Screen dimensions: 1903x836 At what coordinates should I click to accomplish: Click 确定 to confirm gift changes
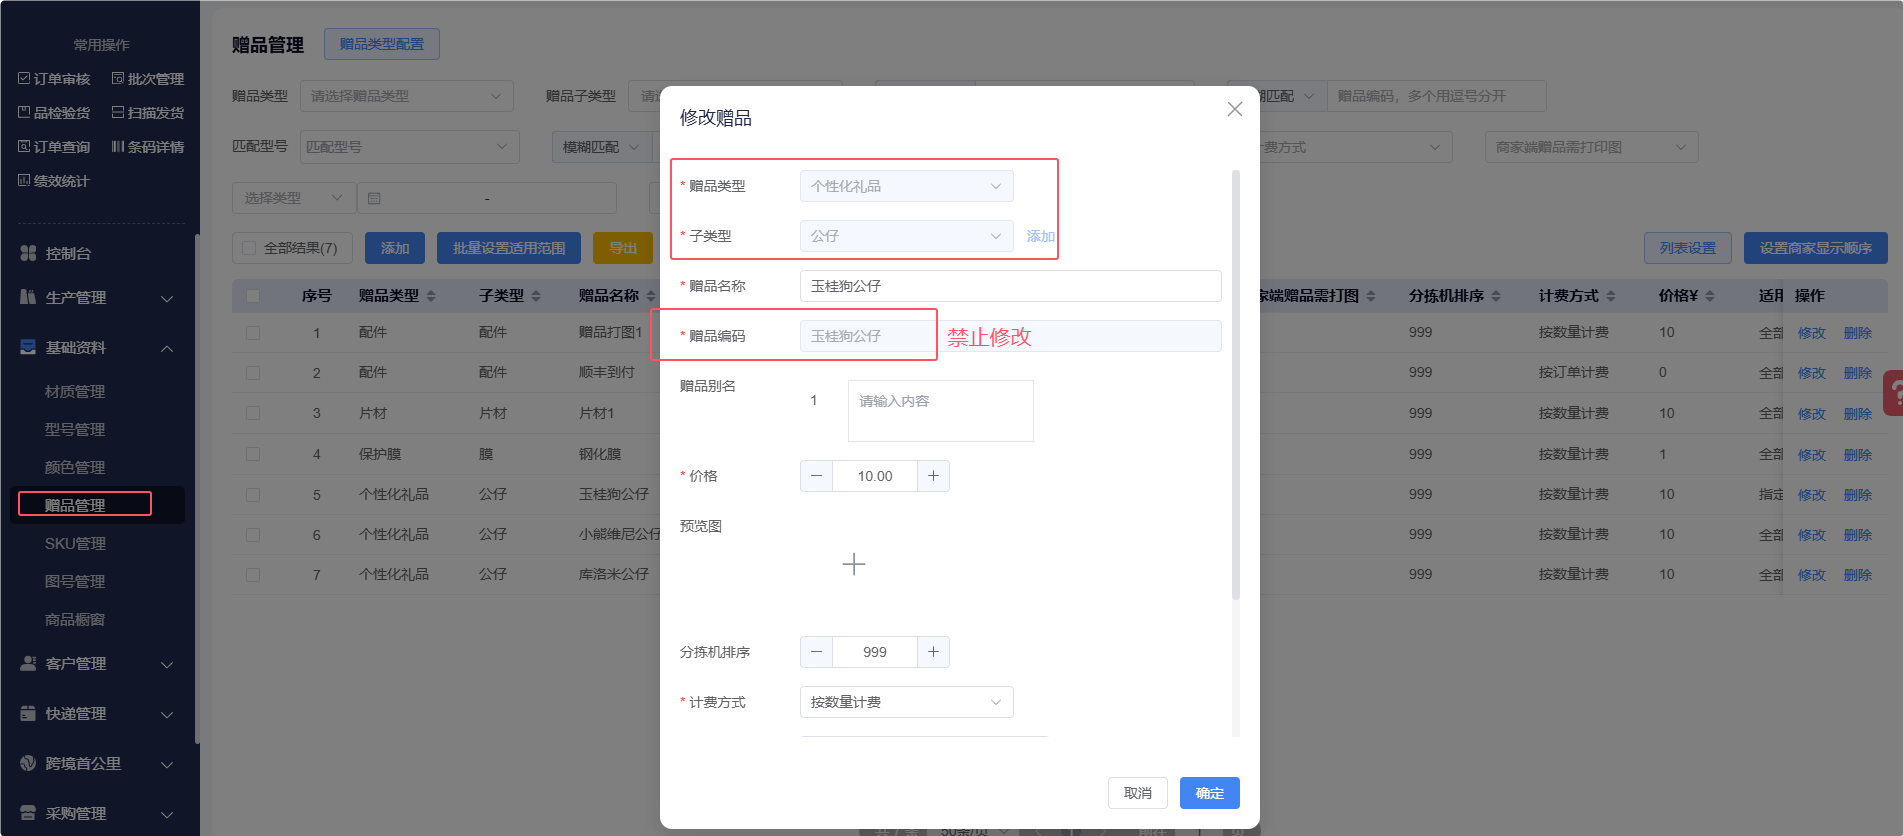pyautogui.click(x=1209, y=793)
